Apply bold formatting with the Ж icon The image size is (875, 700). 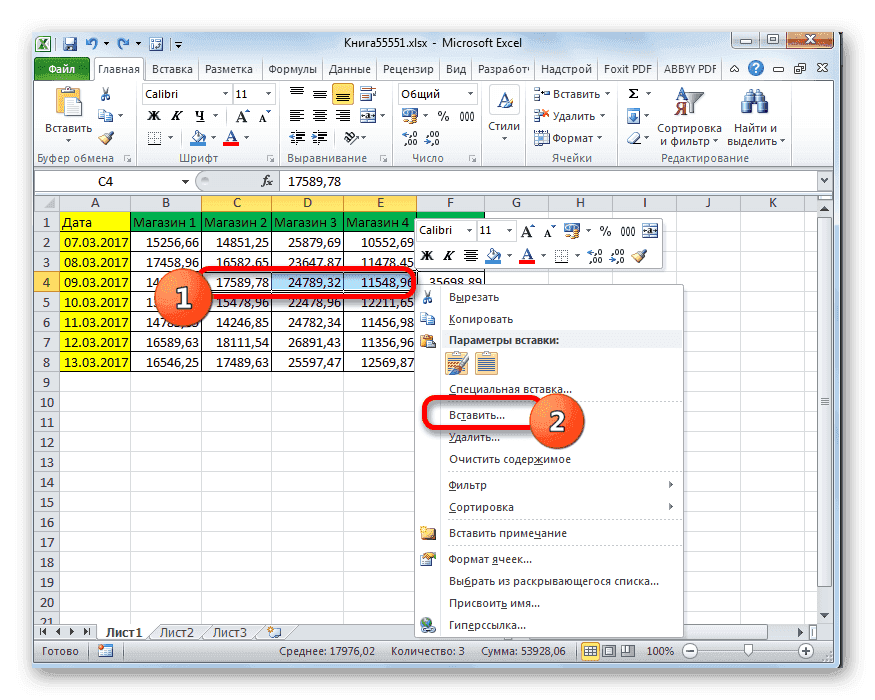point(152,117)
